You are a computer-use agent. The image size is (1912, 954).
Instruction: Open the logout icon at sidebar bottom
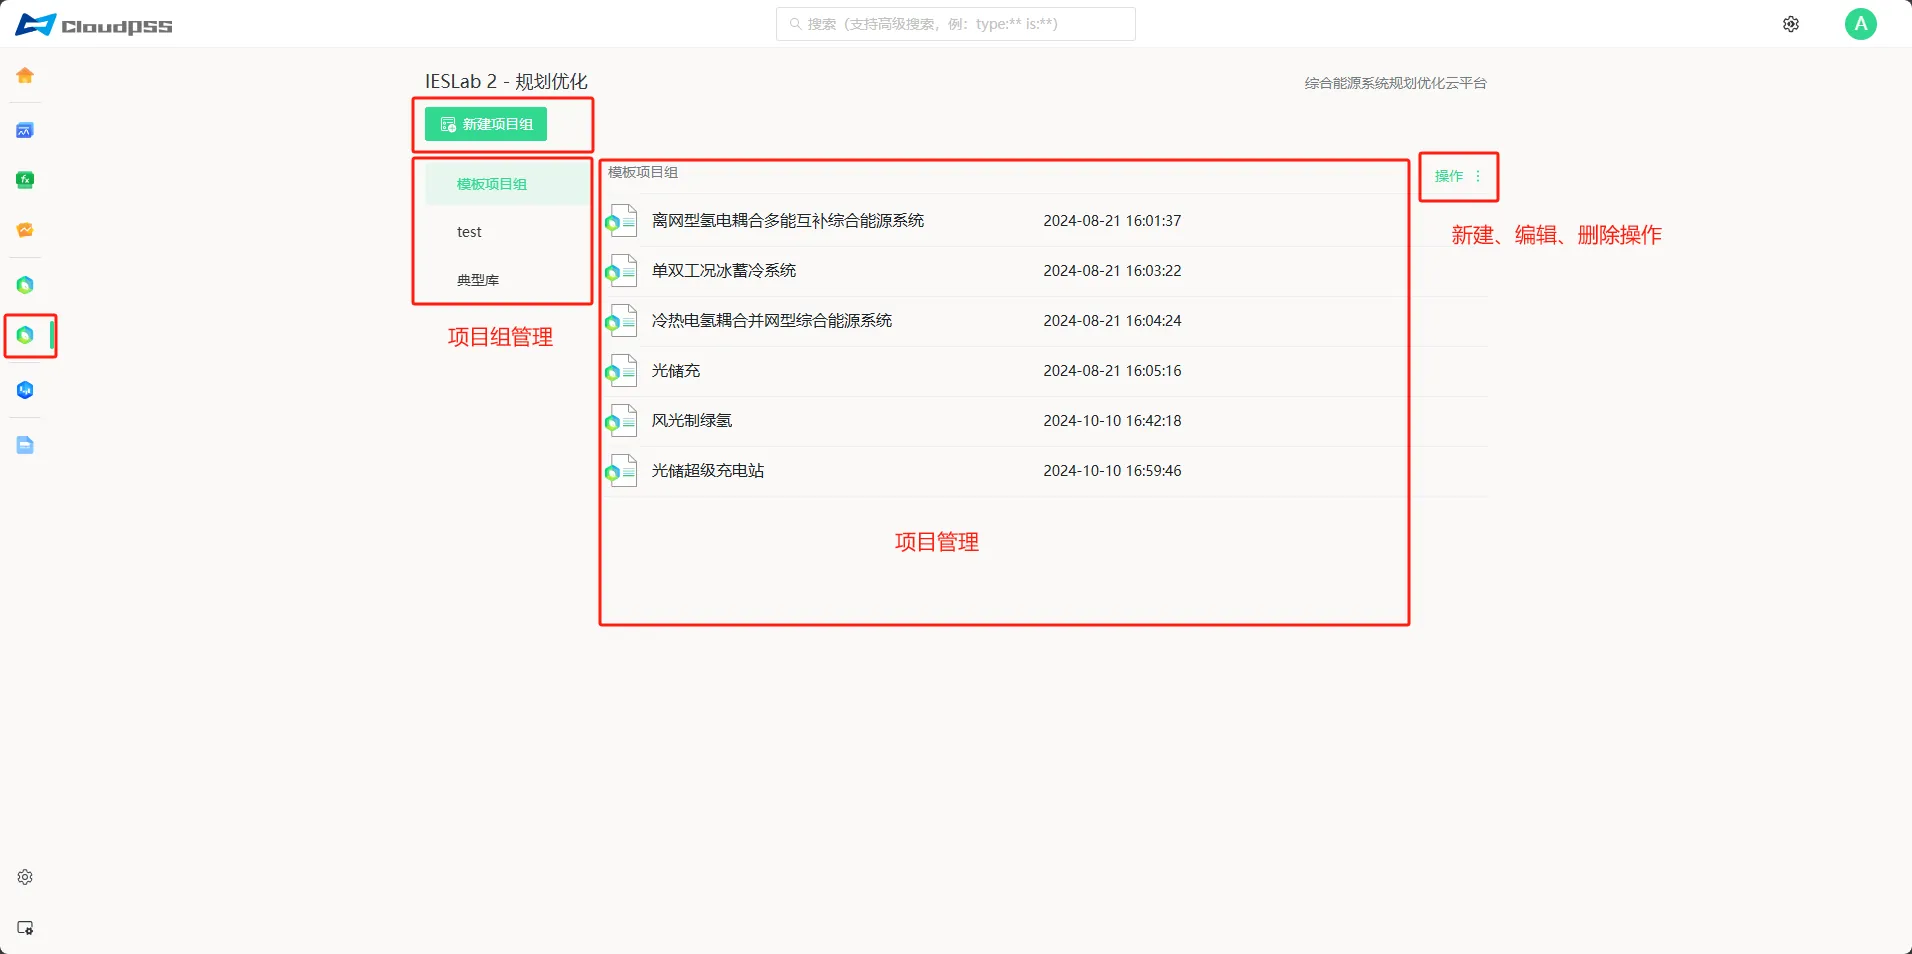tap(24, 927)
